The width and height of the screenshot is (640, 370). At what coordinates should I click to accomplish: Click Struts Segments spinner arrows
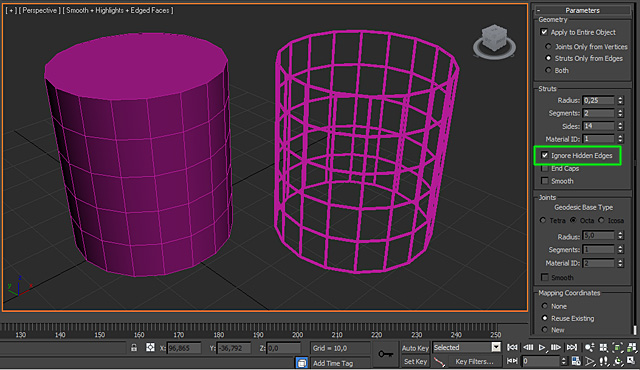(620, 113)
